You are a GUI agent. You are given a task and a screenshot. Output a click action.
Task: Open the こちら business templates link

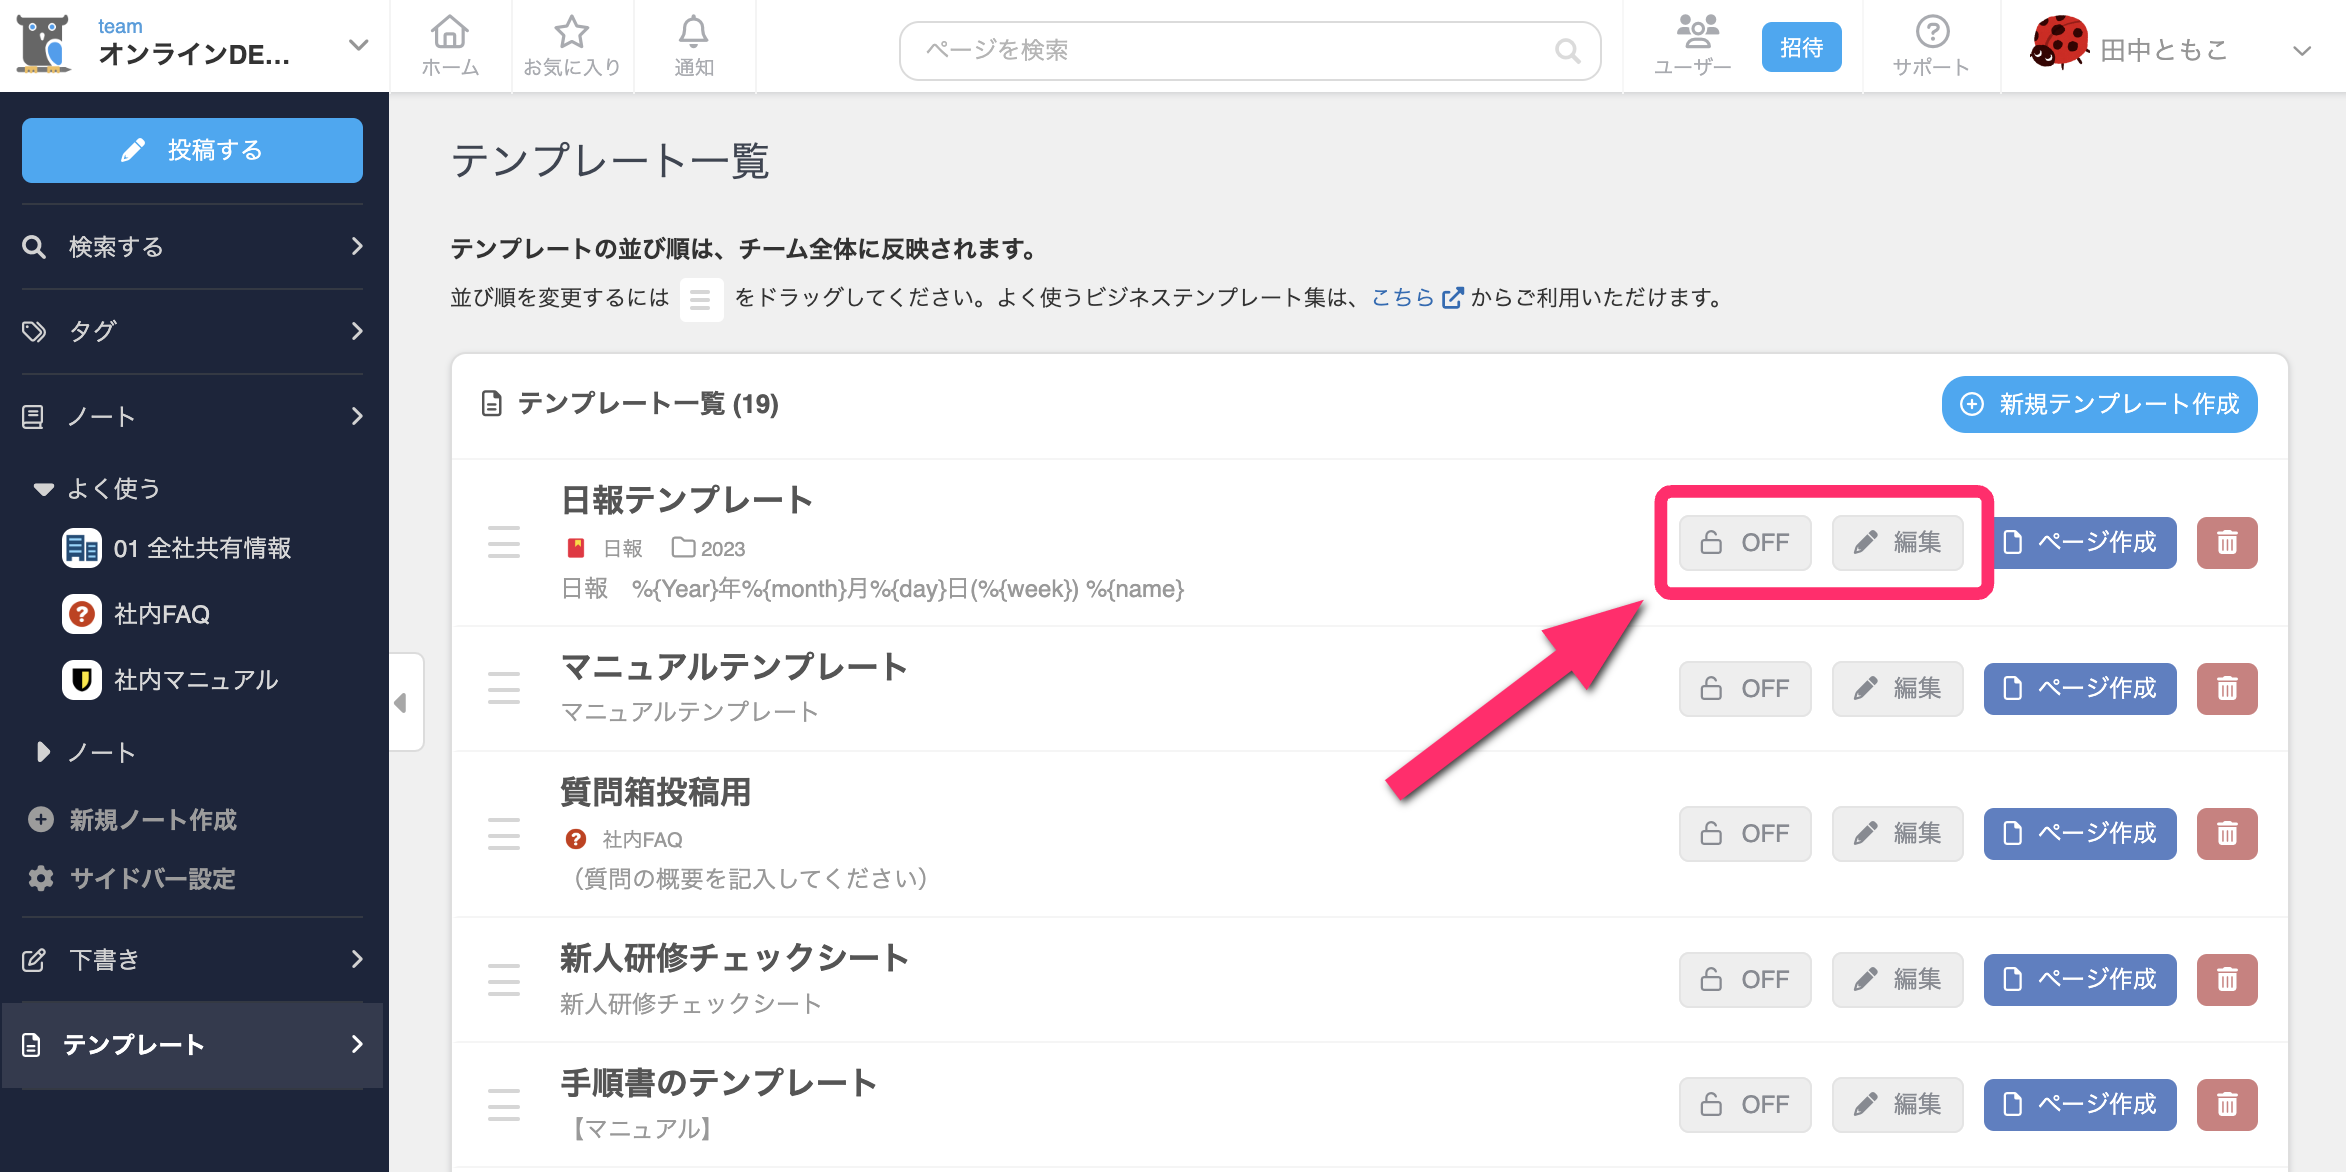click(1403, 298)
